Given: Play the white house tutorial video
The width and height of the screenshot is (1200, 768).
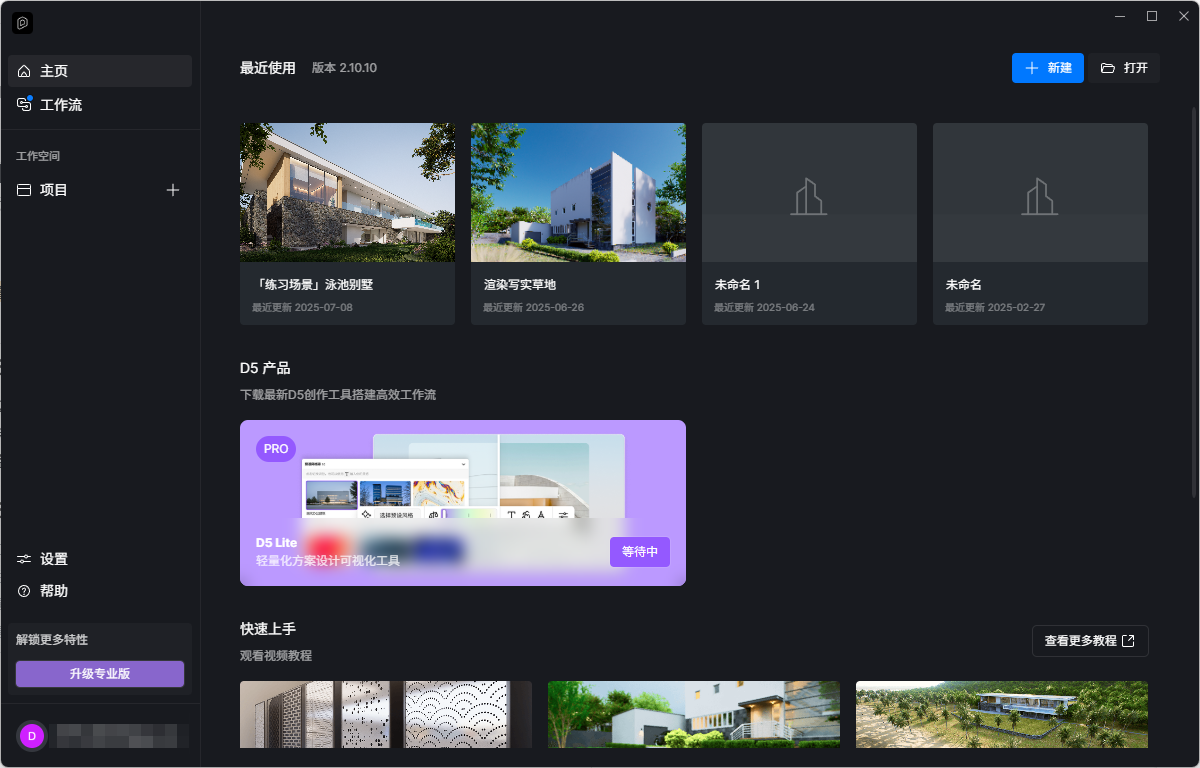Looking at the screenshot, I should coord(694,715).
